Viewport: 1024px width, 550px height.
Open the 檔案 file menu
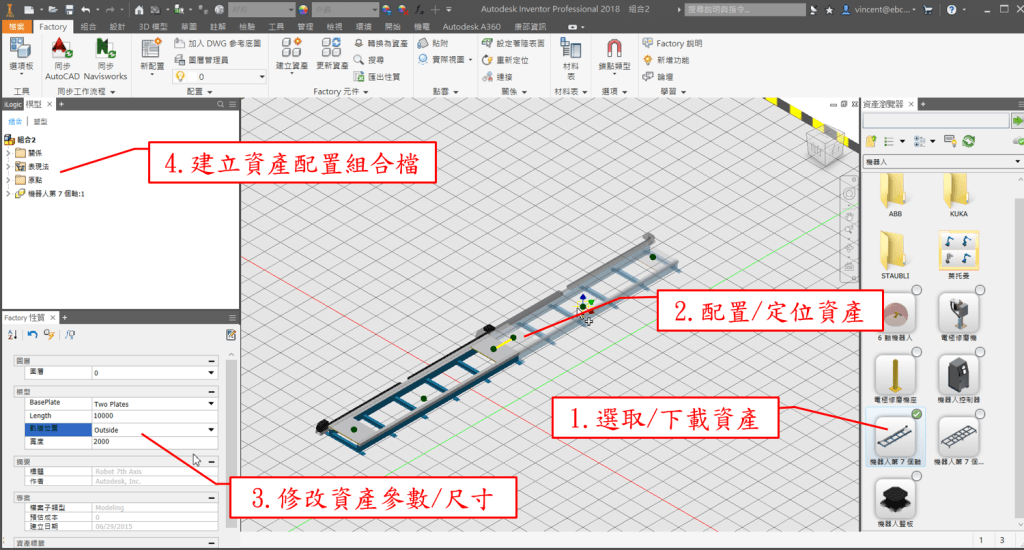17,27
